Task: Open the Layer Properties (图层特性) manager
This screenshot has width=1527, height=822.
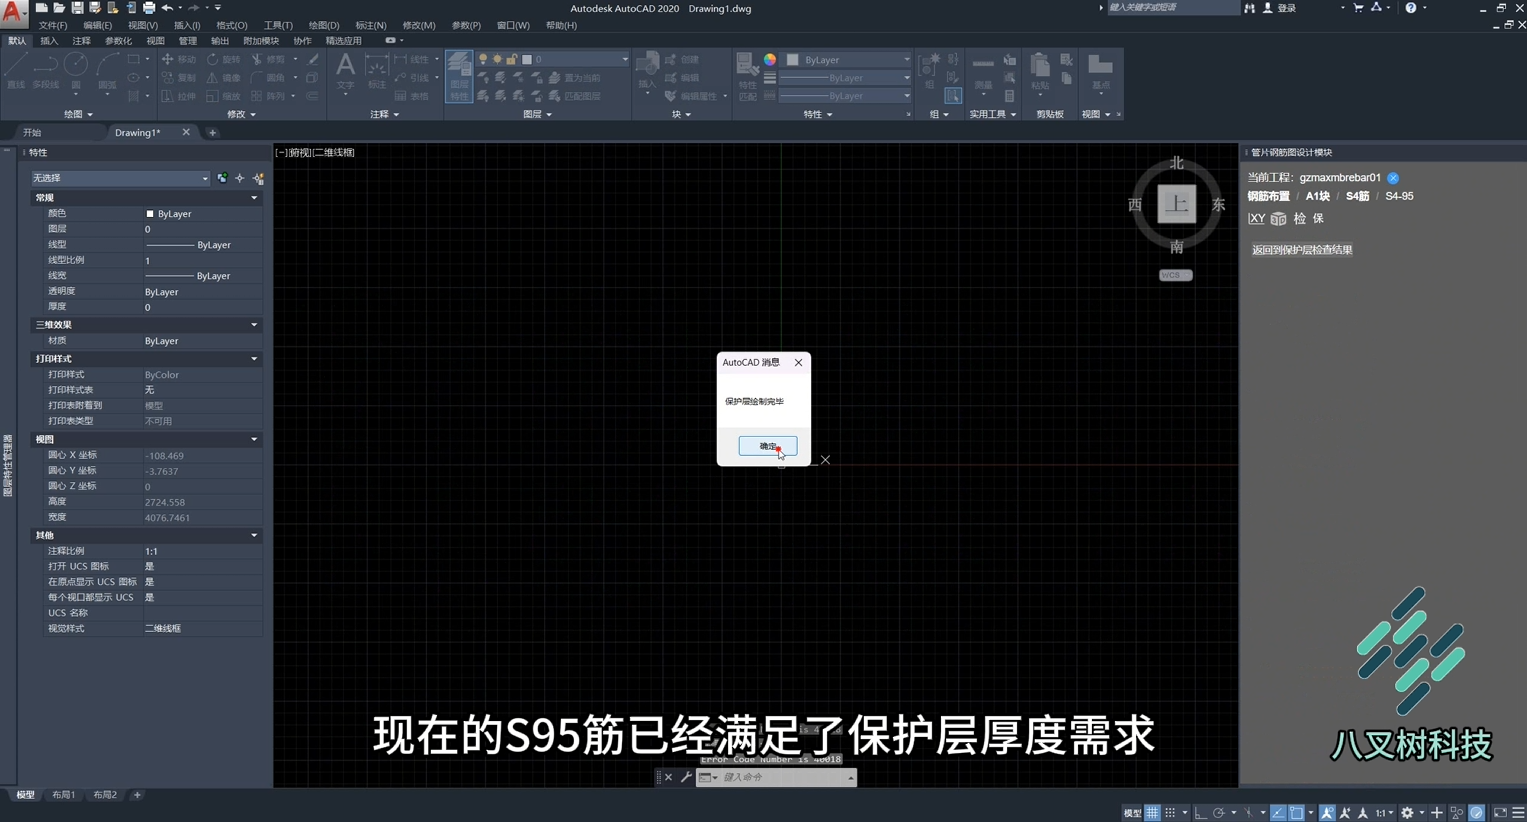Action: (x=459, y=76)
